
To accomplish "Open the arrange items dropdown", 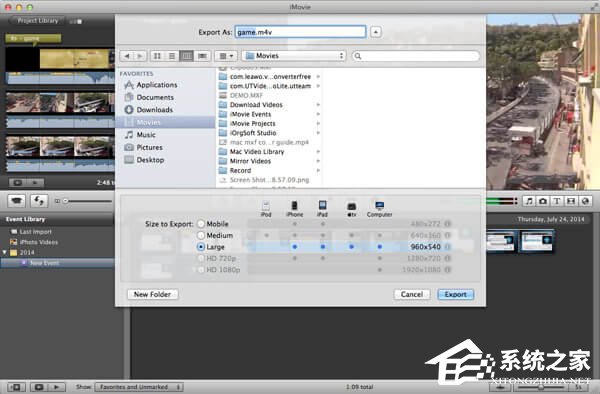I will 226,56.
